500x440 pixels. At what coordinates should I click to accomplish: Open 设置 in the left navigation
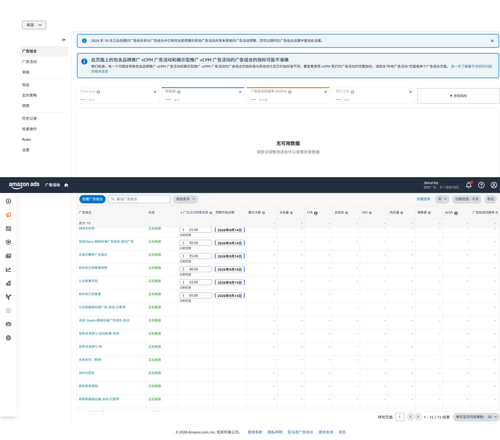26,150
